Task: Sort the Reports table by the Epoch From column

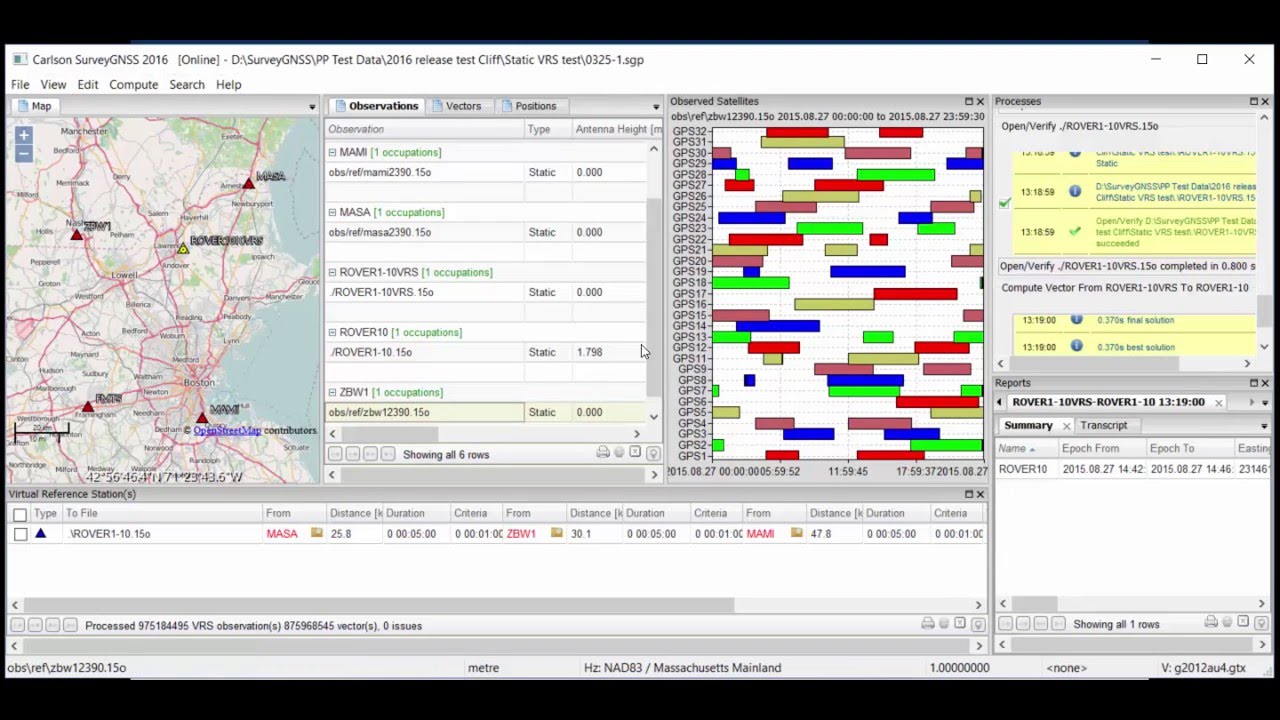Action: click(x=1102, y=448)
